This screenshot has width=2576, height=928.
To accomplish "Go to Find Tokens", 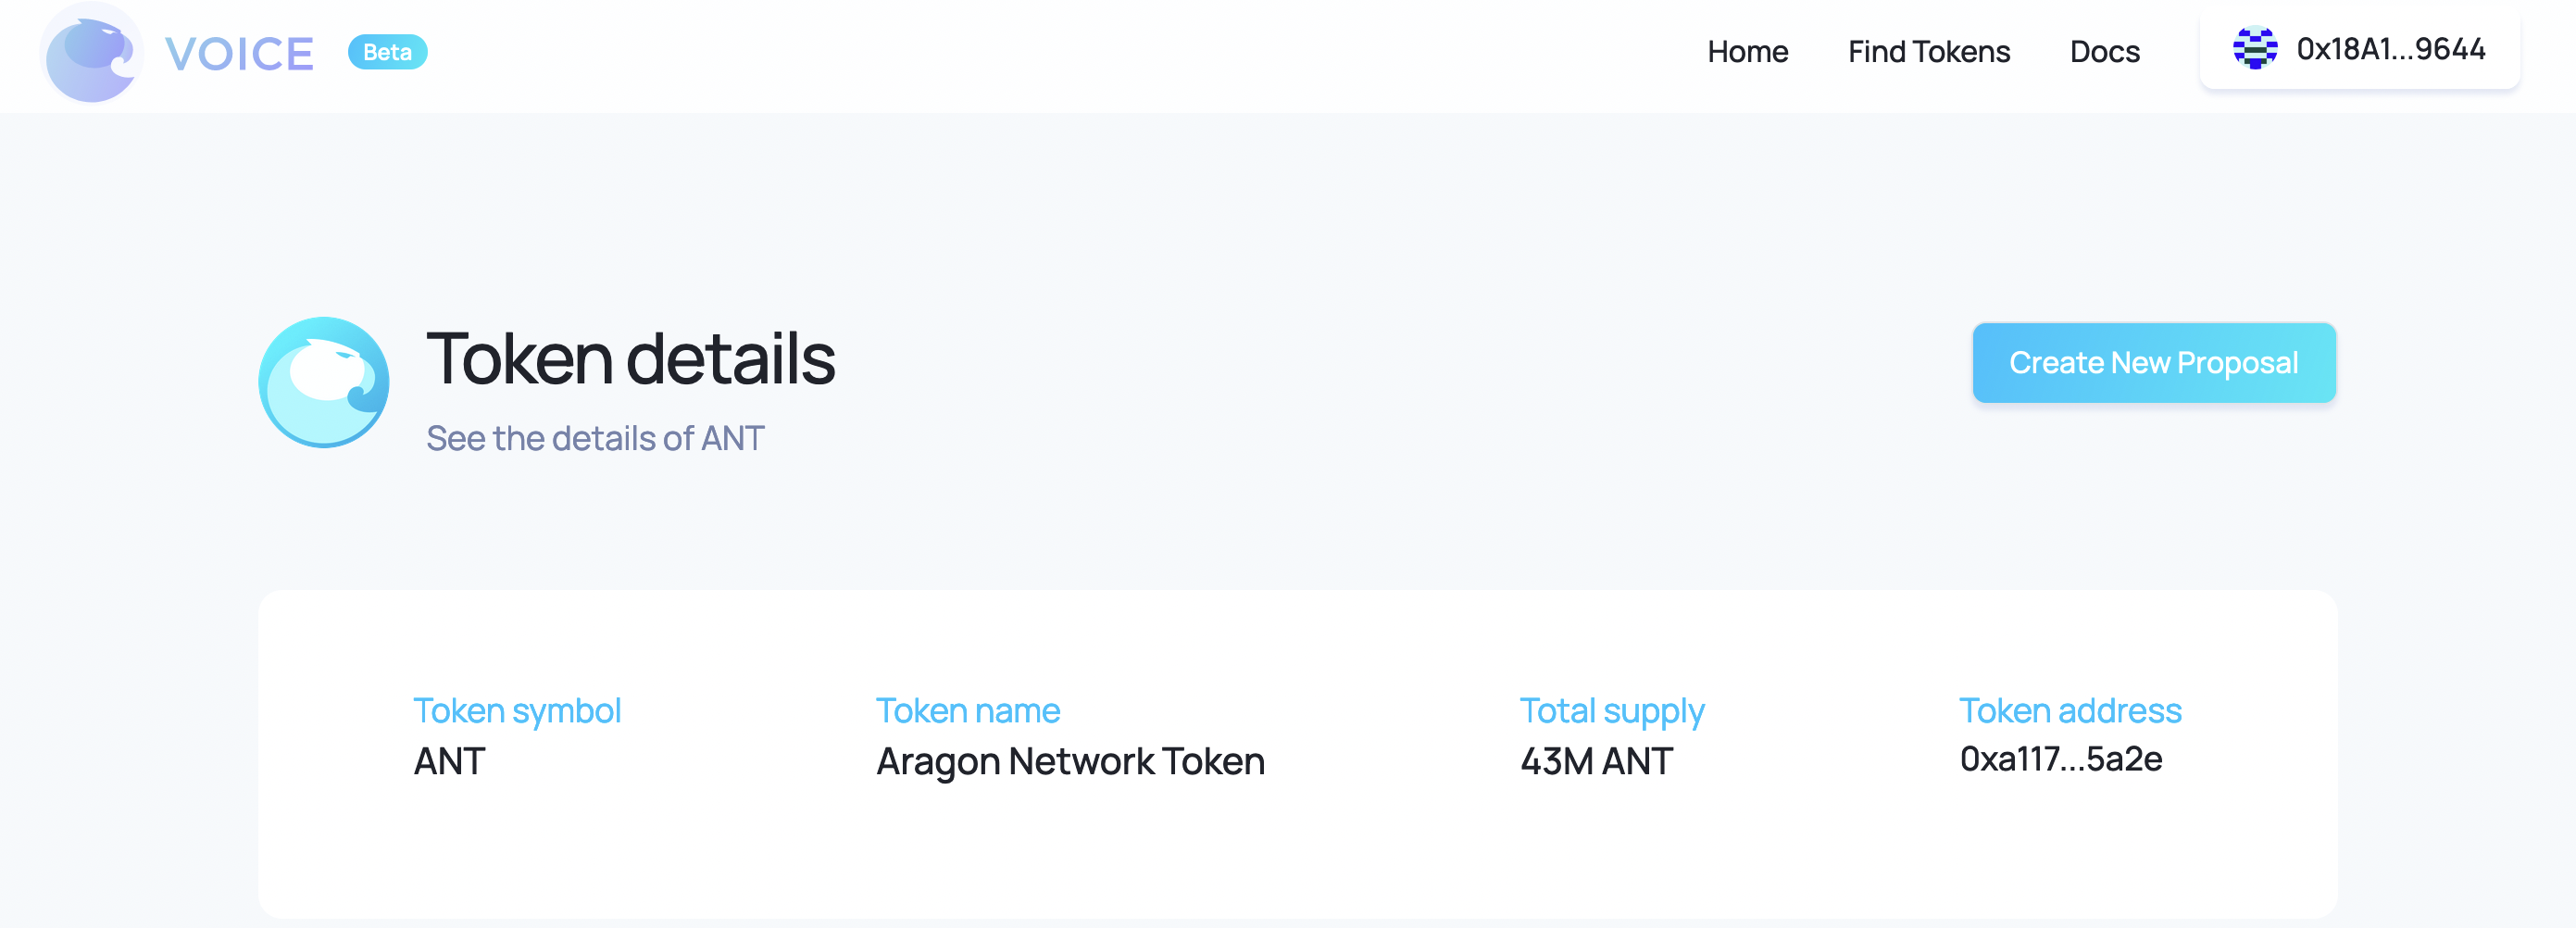I will point(1928,52).
